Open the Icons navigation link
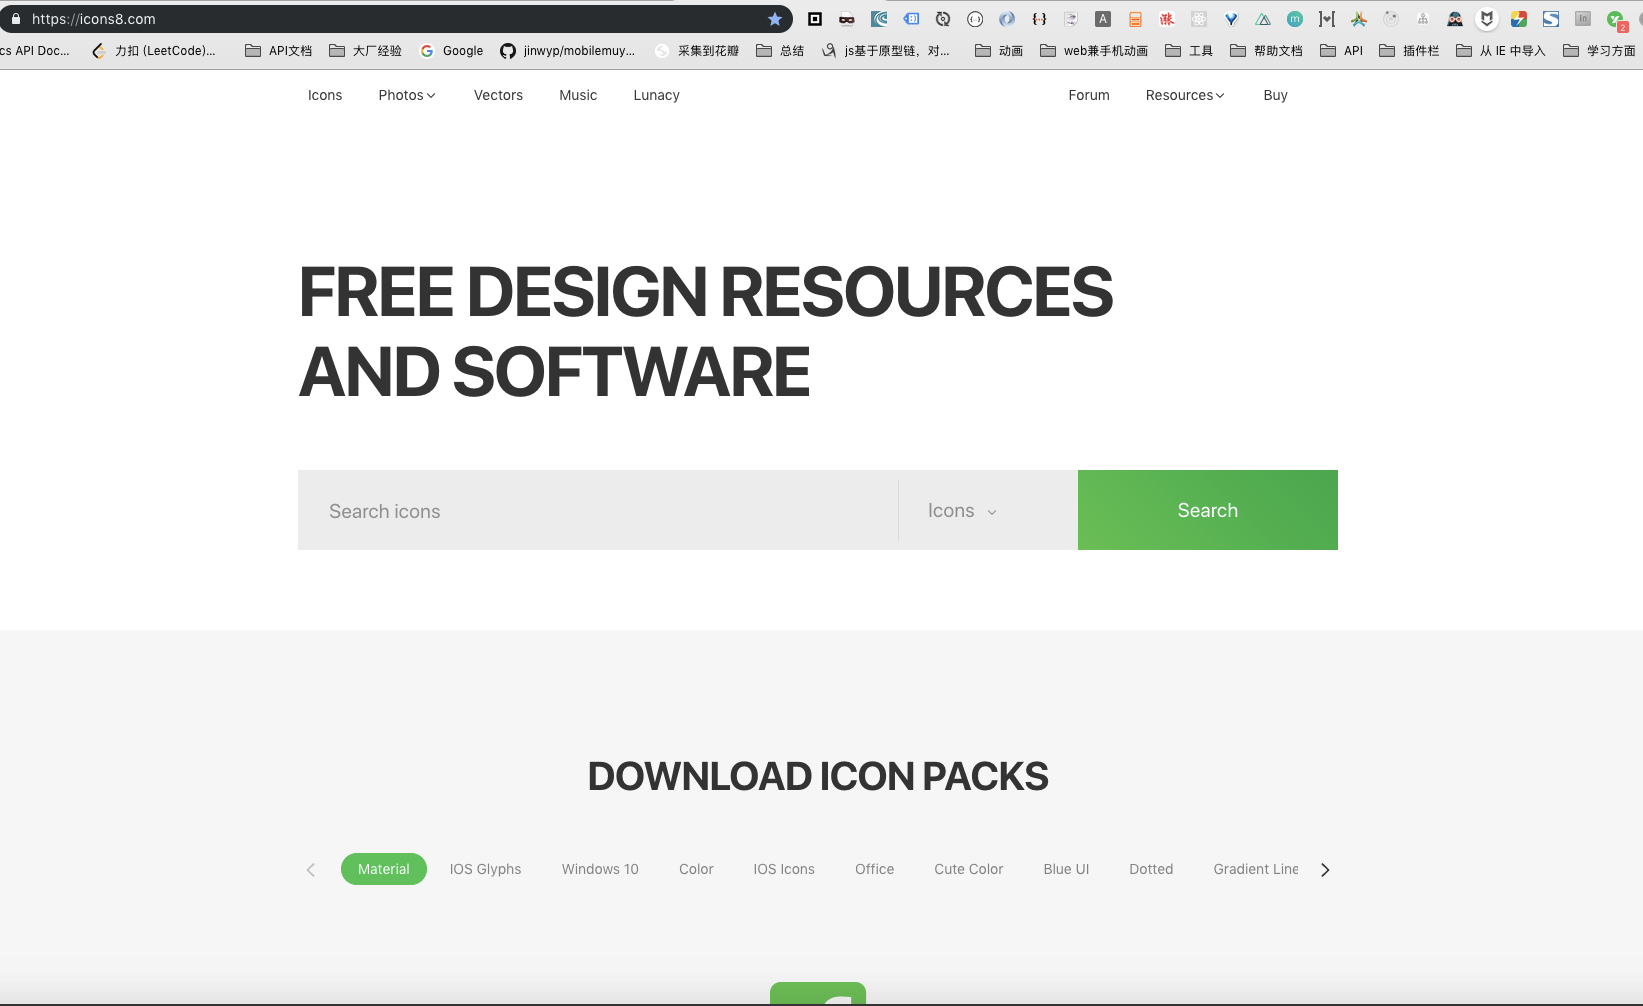The height and width of the screenshot is (1006, 1643). [325, 95]
